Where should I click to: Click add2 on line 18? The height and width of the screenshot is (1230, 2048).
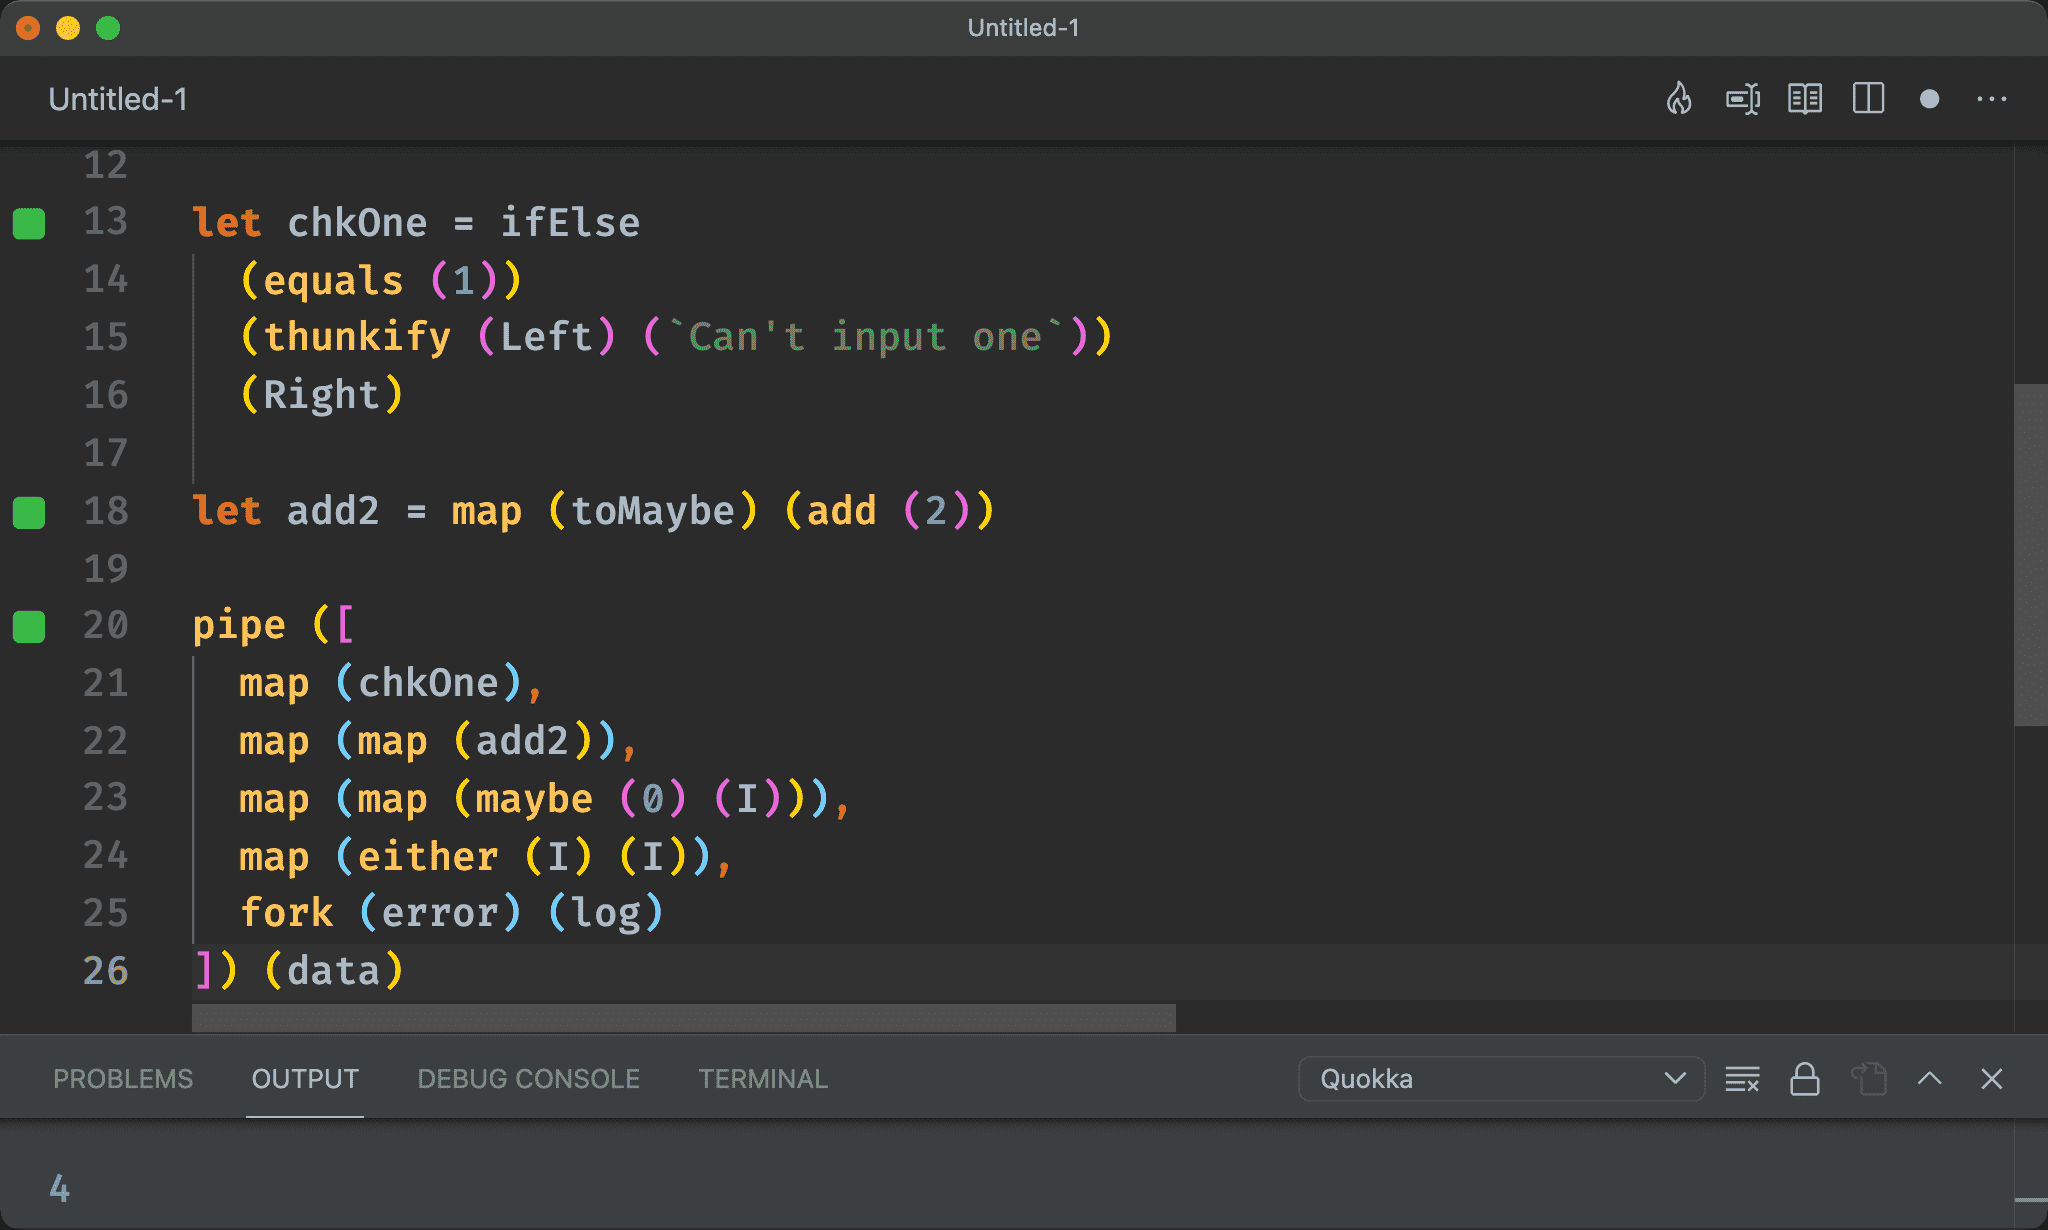point(333,511)
